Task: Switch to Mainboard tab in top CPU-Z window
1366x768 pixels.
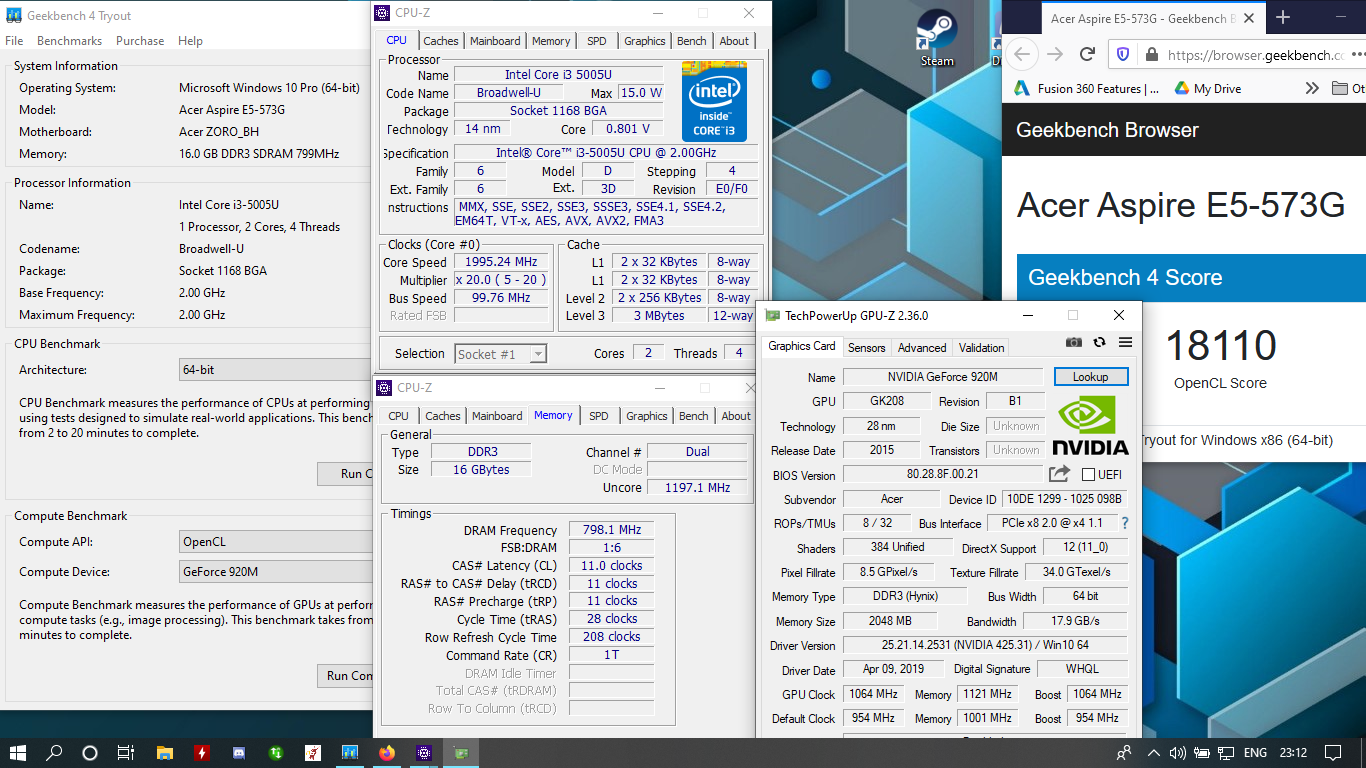Action: point(495,41)
